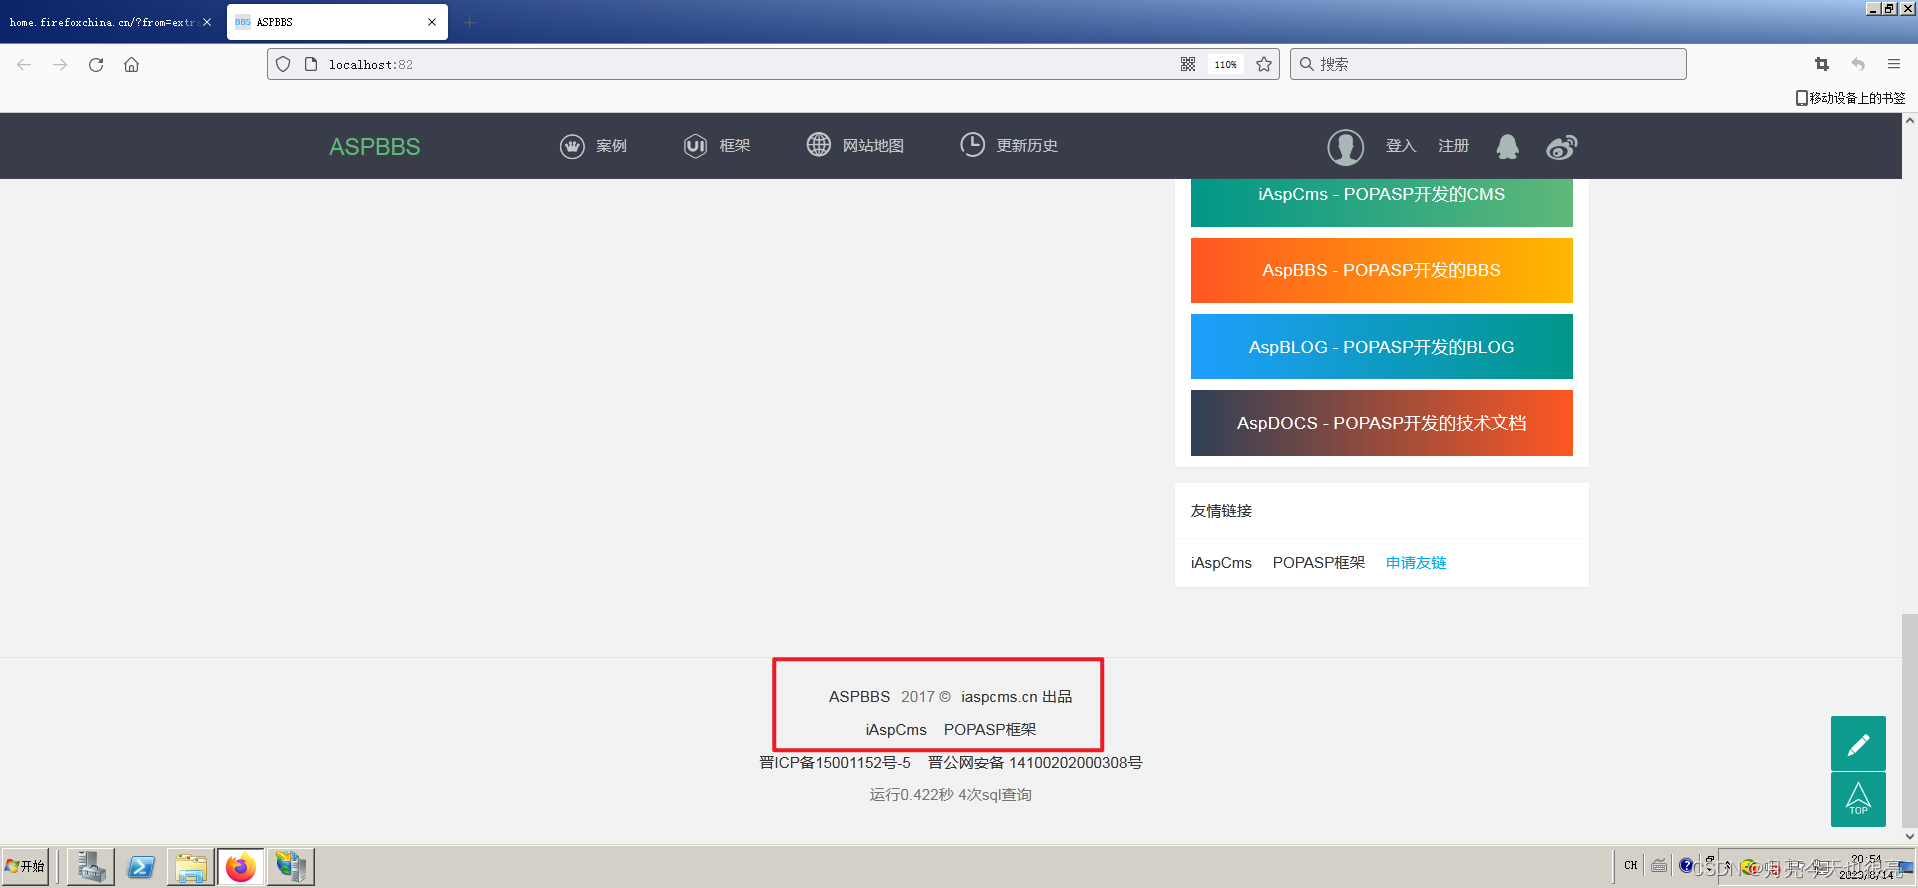Click the user avatar icon in header
The height and width of the screenshot is (888, 1918).
1346,147
